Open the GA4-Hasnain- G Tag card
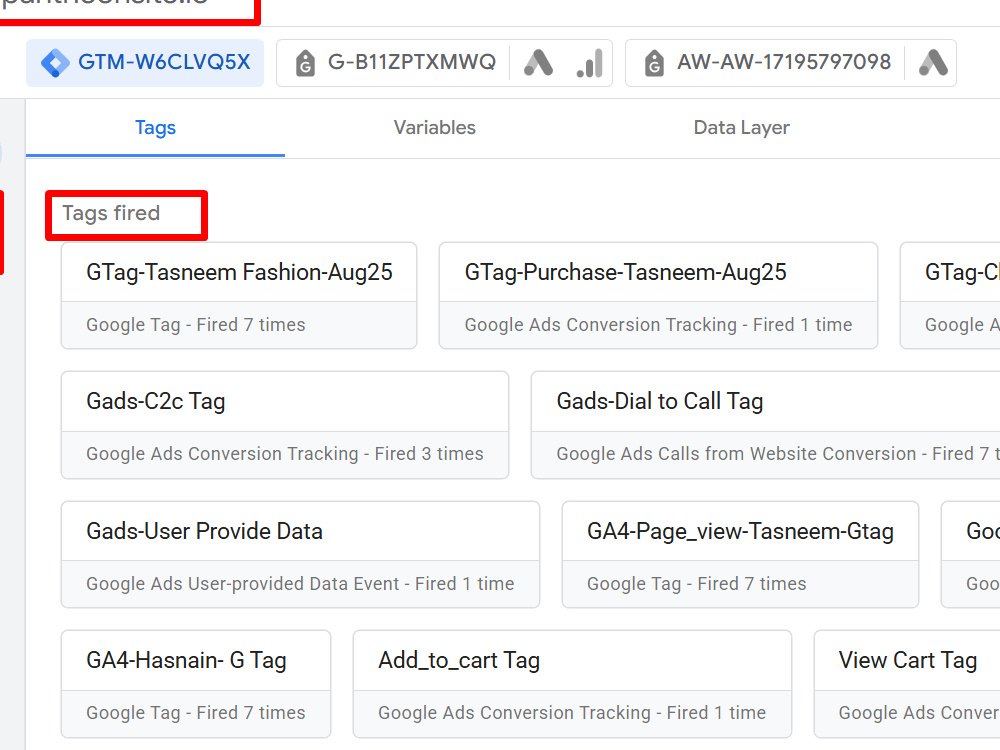 pos(196,684)
